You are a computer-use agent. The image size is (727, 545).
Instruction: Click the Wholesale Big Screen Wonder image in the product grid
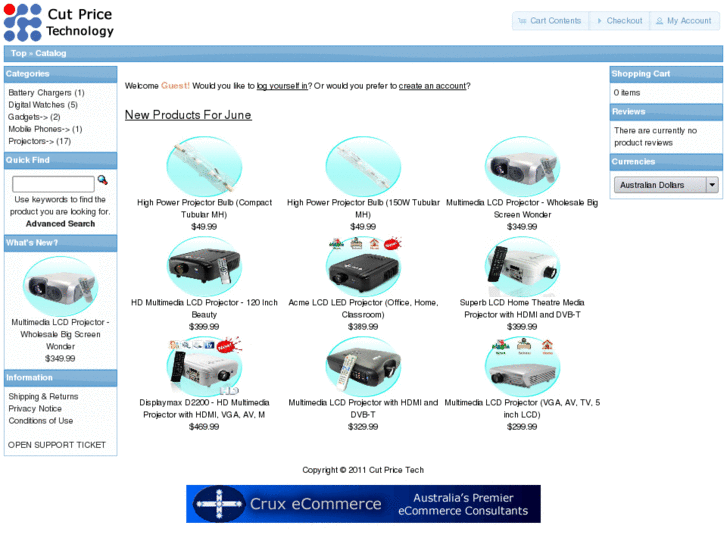click(x=522, y=166)
